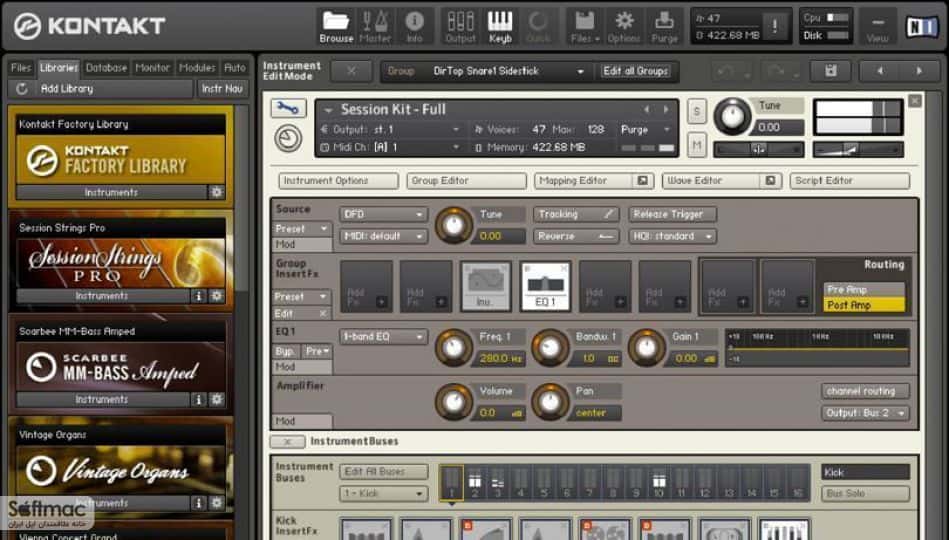The image size is (949, 540).
Task: Toggle the Keyb keyboard icon
Action: click(500, 27)
